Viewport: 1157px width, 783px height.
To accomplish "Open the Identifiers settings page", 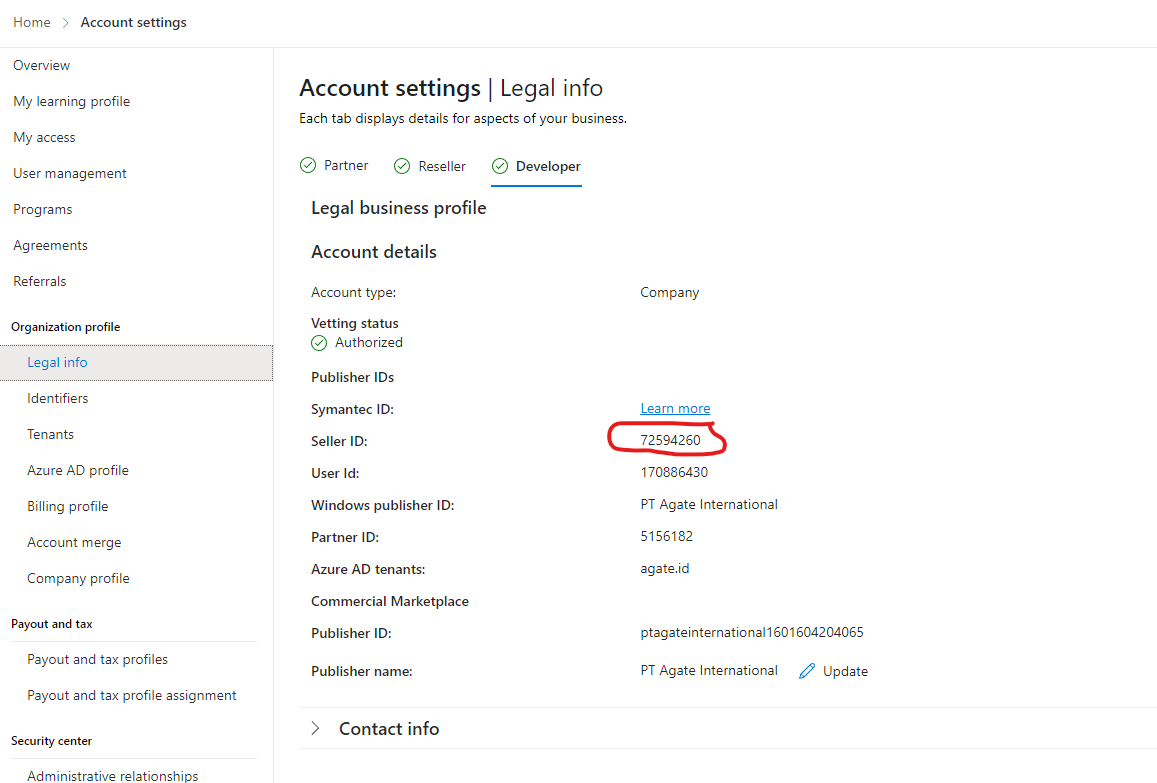I will click(58, 398).
